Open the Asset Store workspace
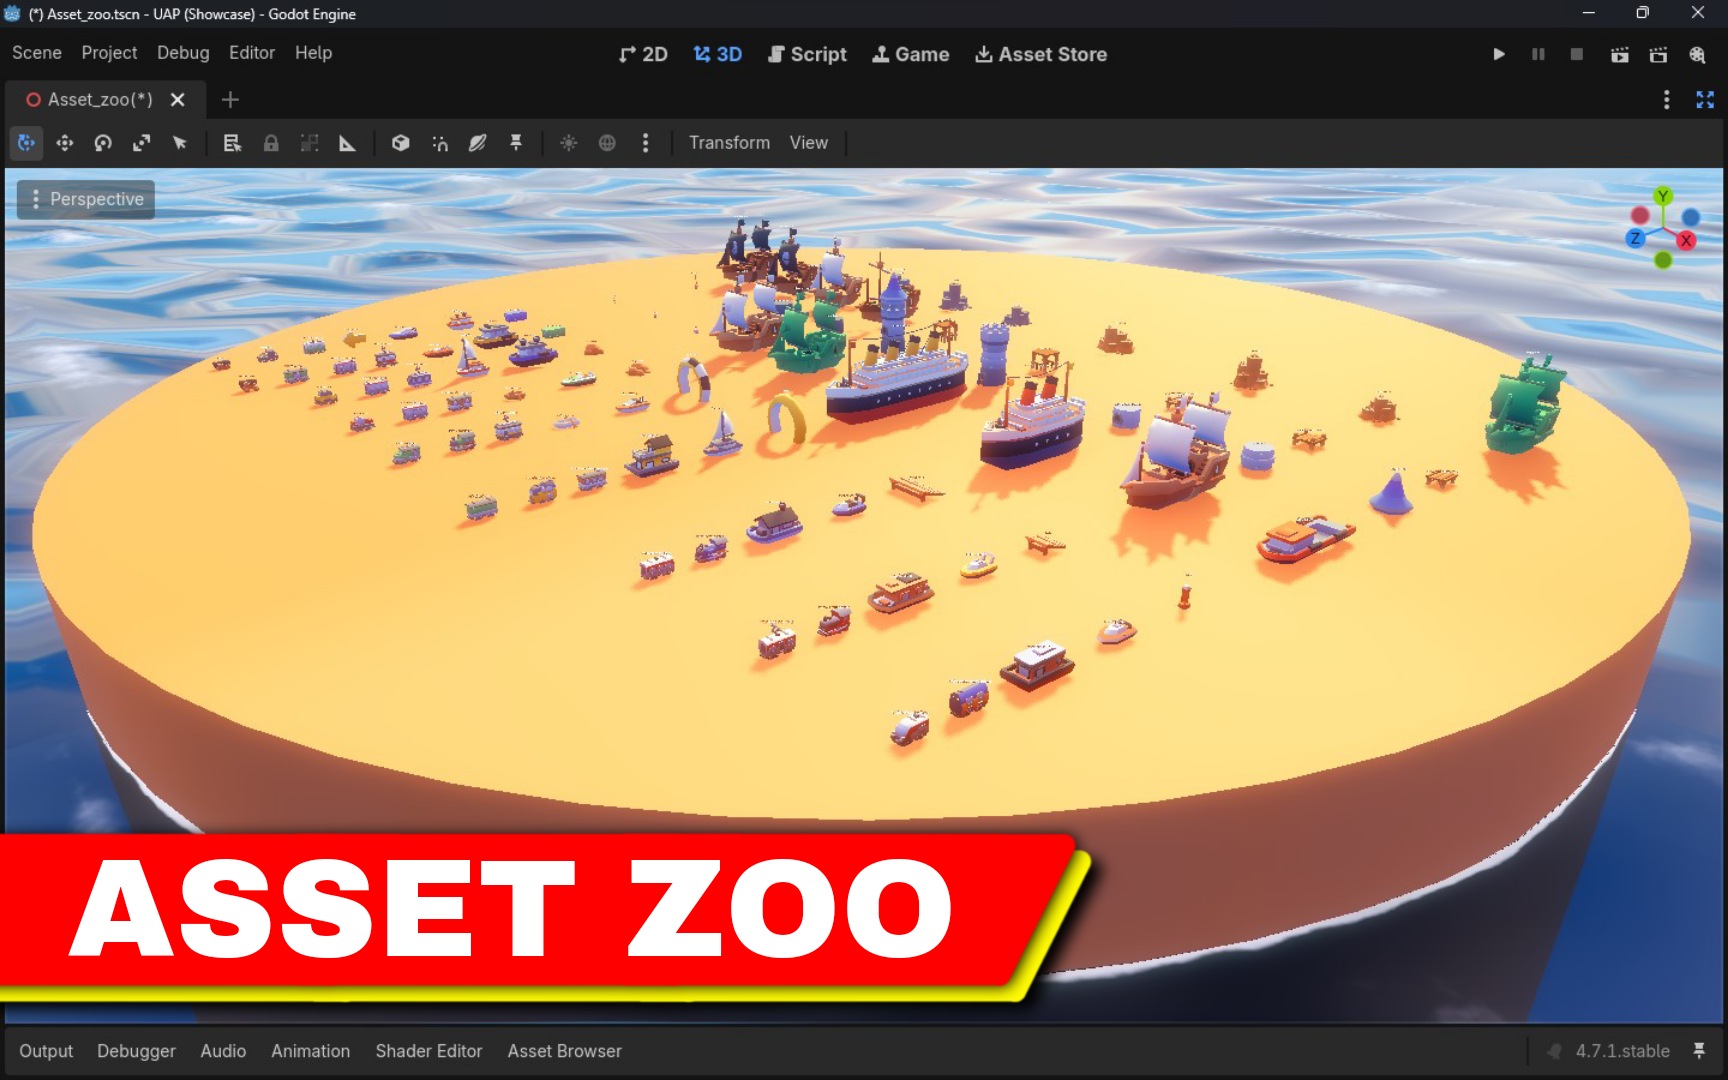Viewport: 1728px width, 1080px height. click(x=1041, y=55)
